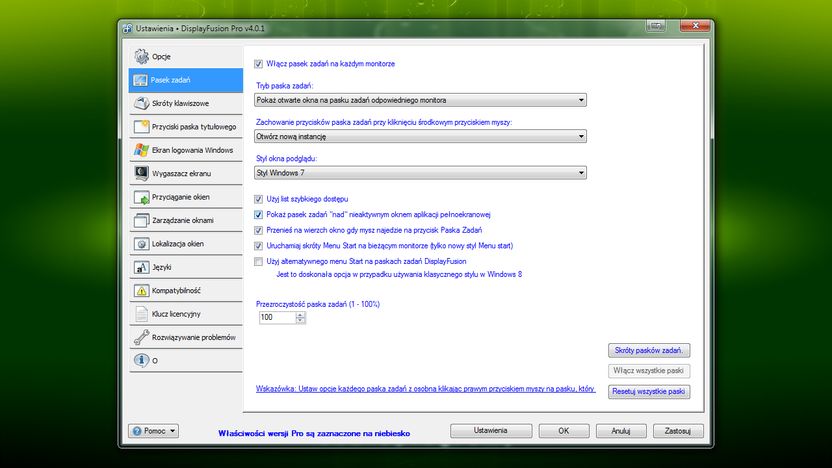Toggle Użyj list szybkiego dostępu checkbox
832x468 pixels.
pyautogui.click(x=258, y=199)
